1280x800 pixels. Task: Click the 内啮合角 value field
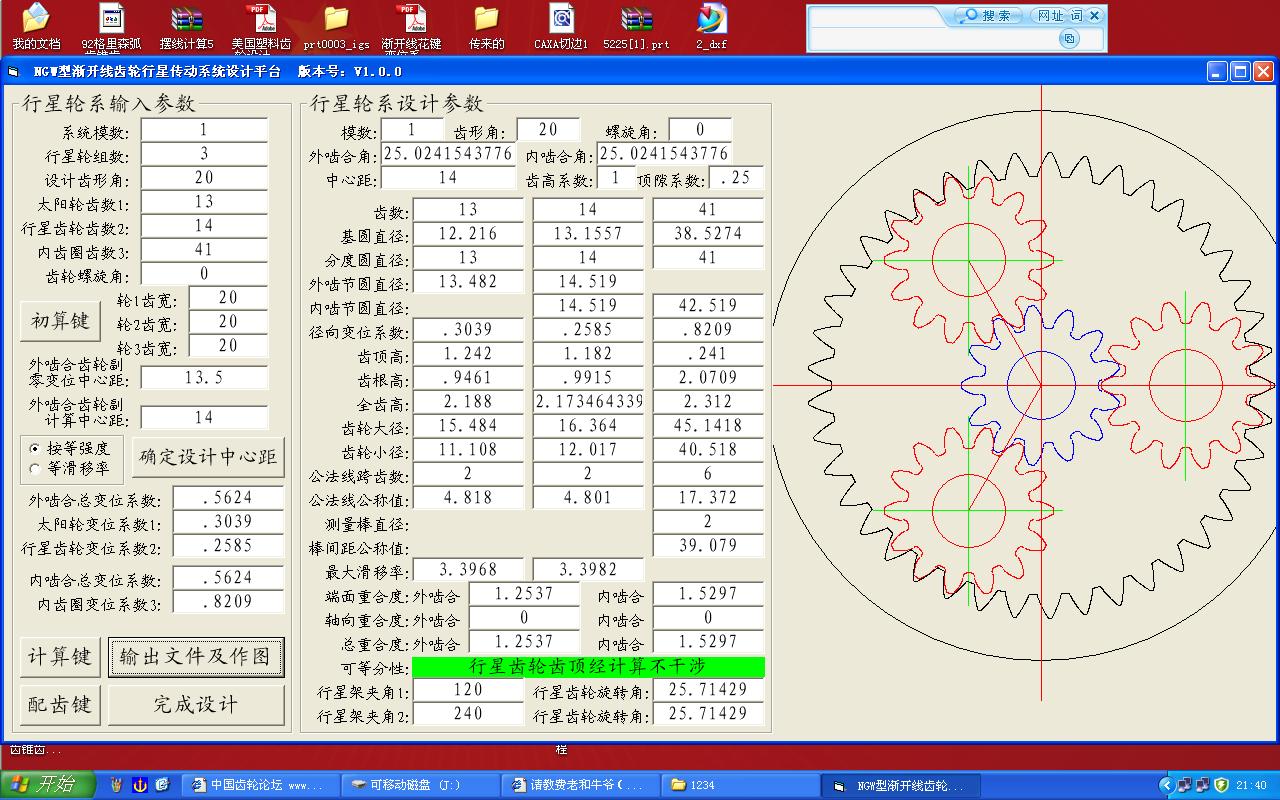click(664, 154)
